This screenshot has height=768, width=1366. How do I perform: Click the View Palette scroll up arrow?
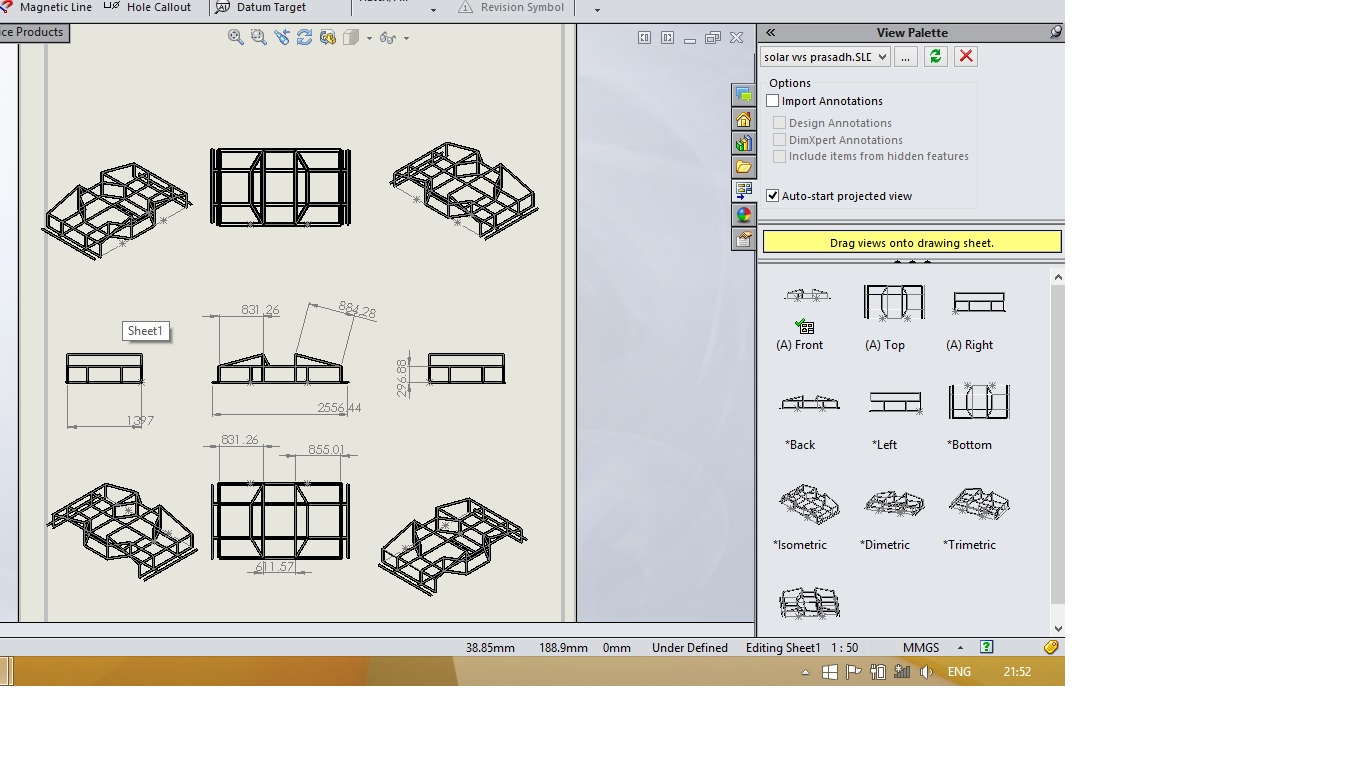pos(1058,277)
